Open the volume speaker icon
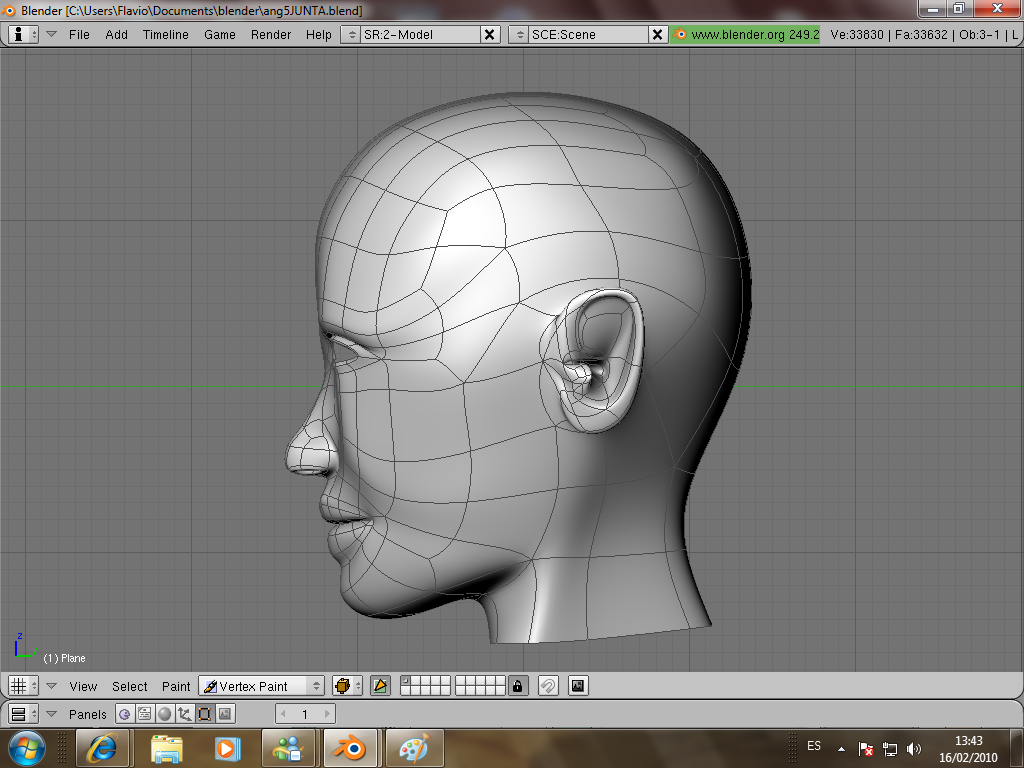 914,749
